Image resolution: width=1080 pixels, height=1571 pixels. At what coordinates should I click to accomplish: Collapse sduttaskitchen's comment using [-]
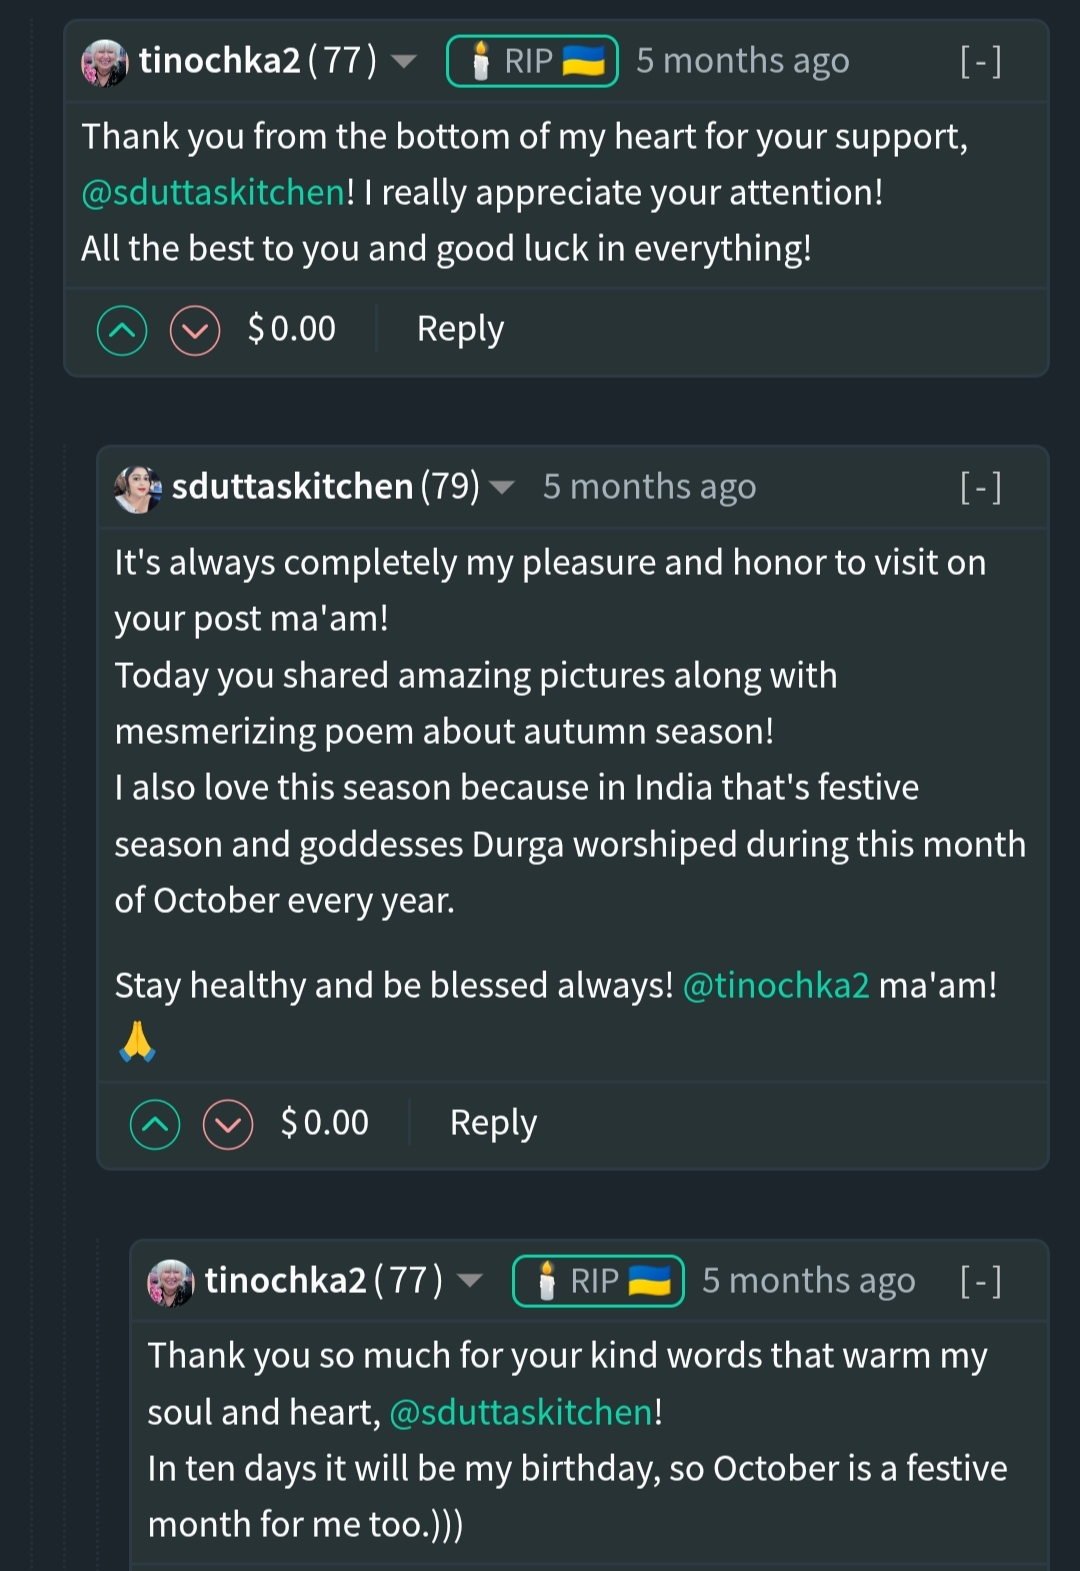point(980,488)
